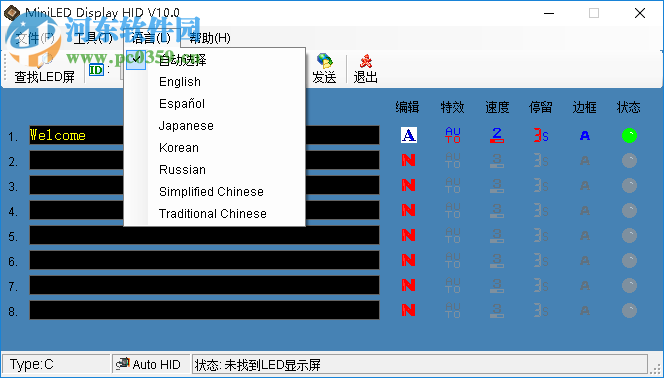The width and height of the screenshot is (664, 378).
Task: Click the border icon for message 1
Action: pyautogui.click(x=585, y=135)
